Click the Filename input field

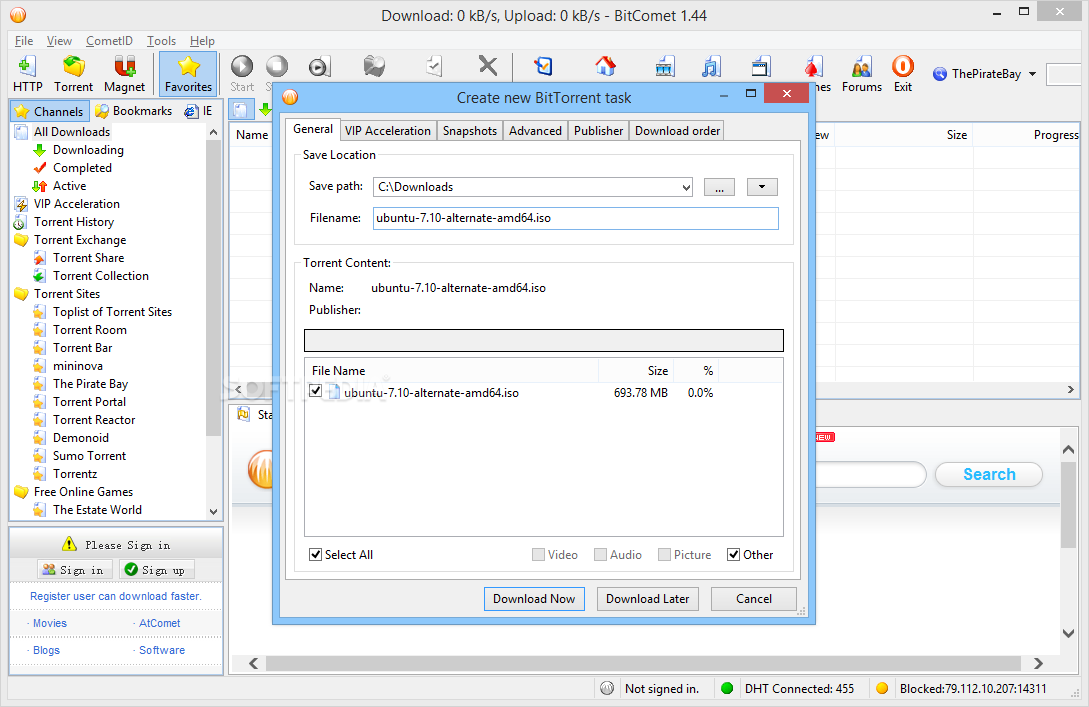(x=576, y=218)
